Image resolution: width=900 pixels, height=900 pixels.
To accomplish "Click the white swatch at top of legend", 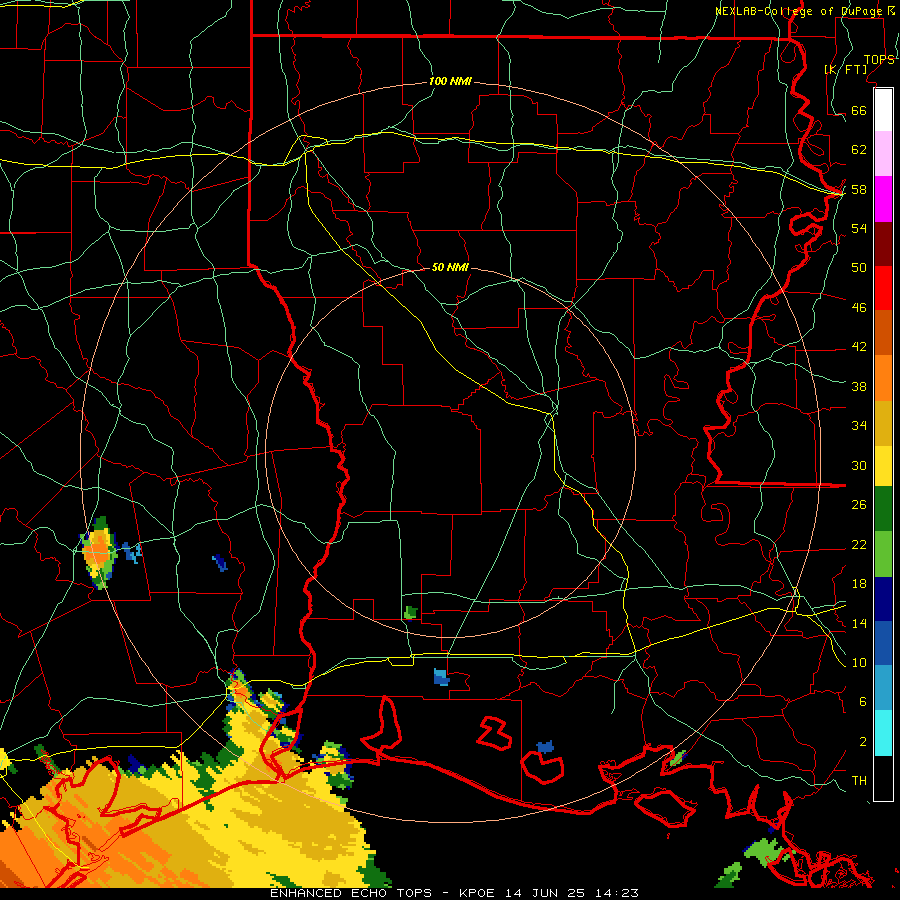I will pos(883,110).
